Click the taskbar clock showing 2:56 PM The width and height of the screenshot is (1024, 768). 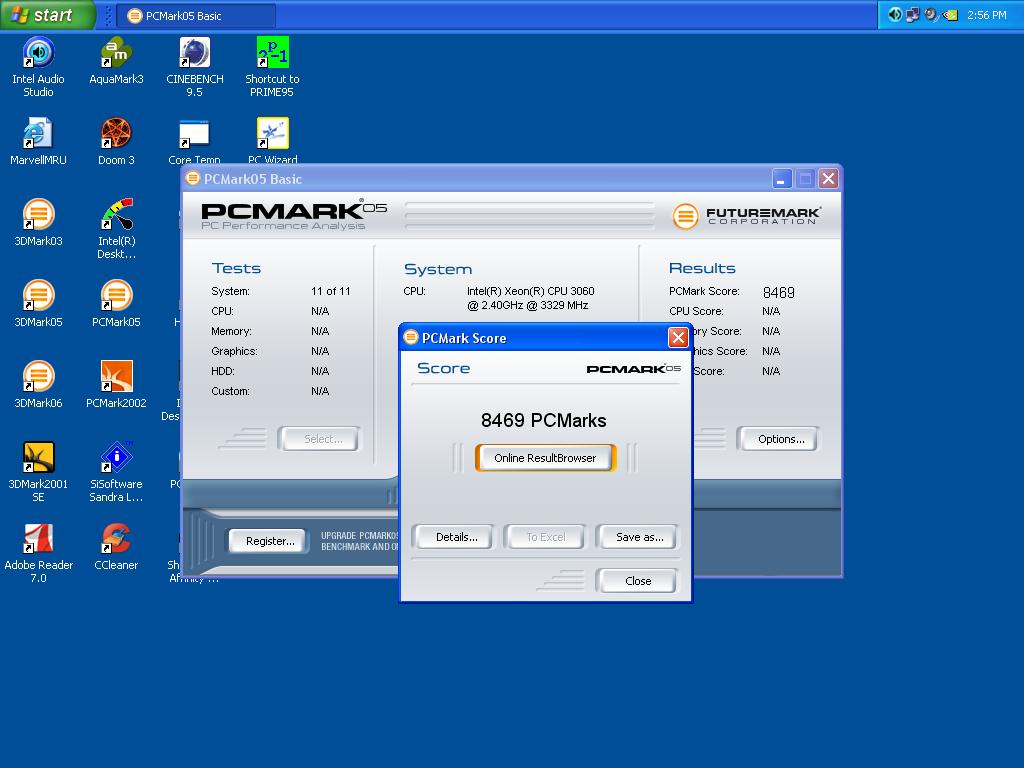(x=986, y=15)
